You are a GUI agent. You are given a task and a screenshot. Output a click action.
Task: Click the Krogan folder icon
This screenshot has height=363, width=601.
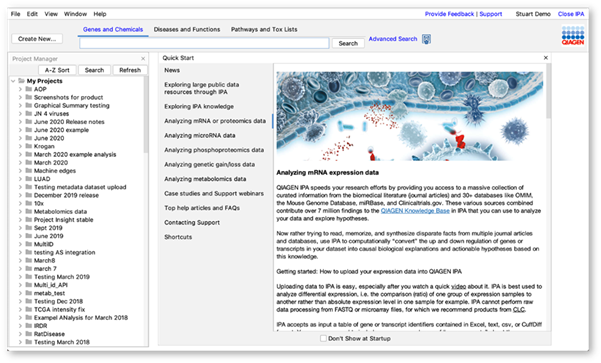(29, 146)
